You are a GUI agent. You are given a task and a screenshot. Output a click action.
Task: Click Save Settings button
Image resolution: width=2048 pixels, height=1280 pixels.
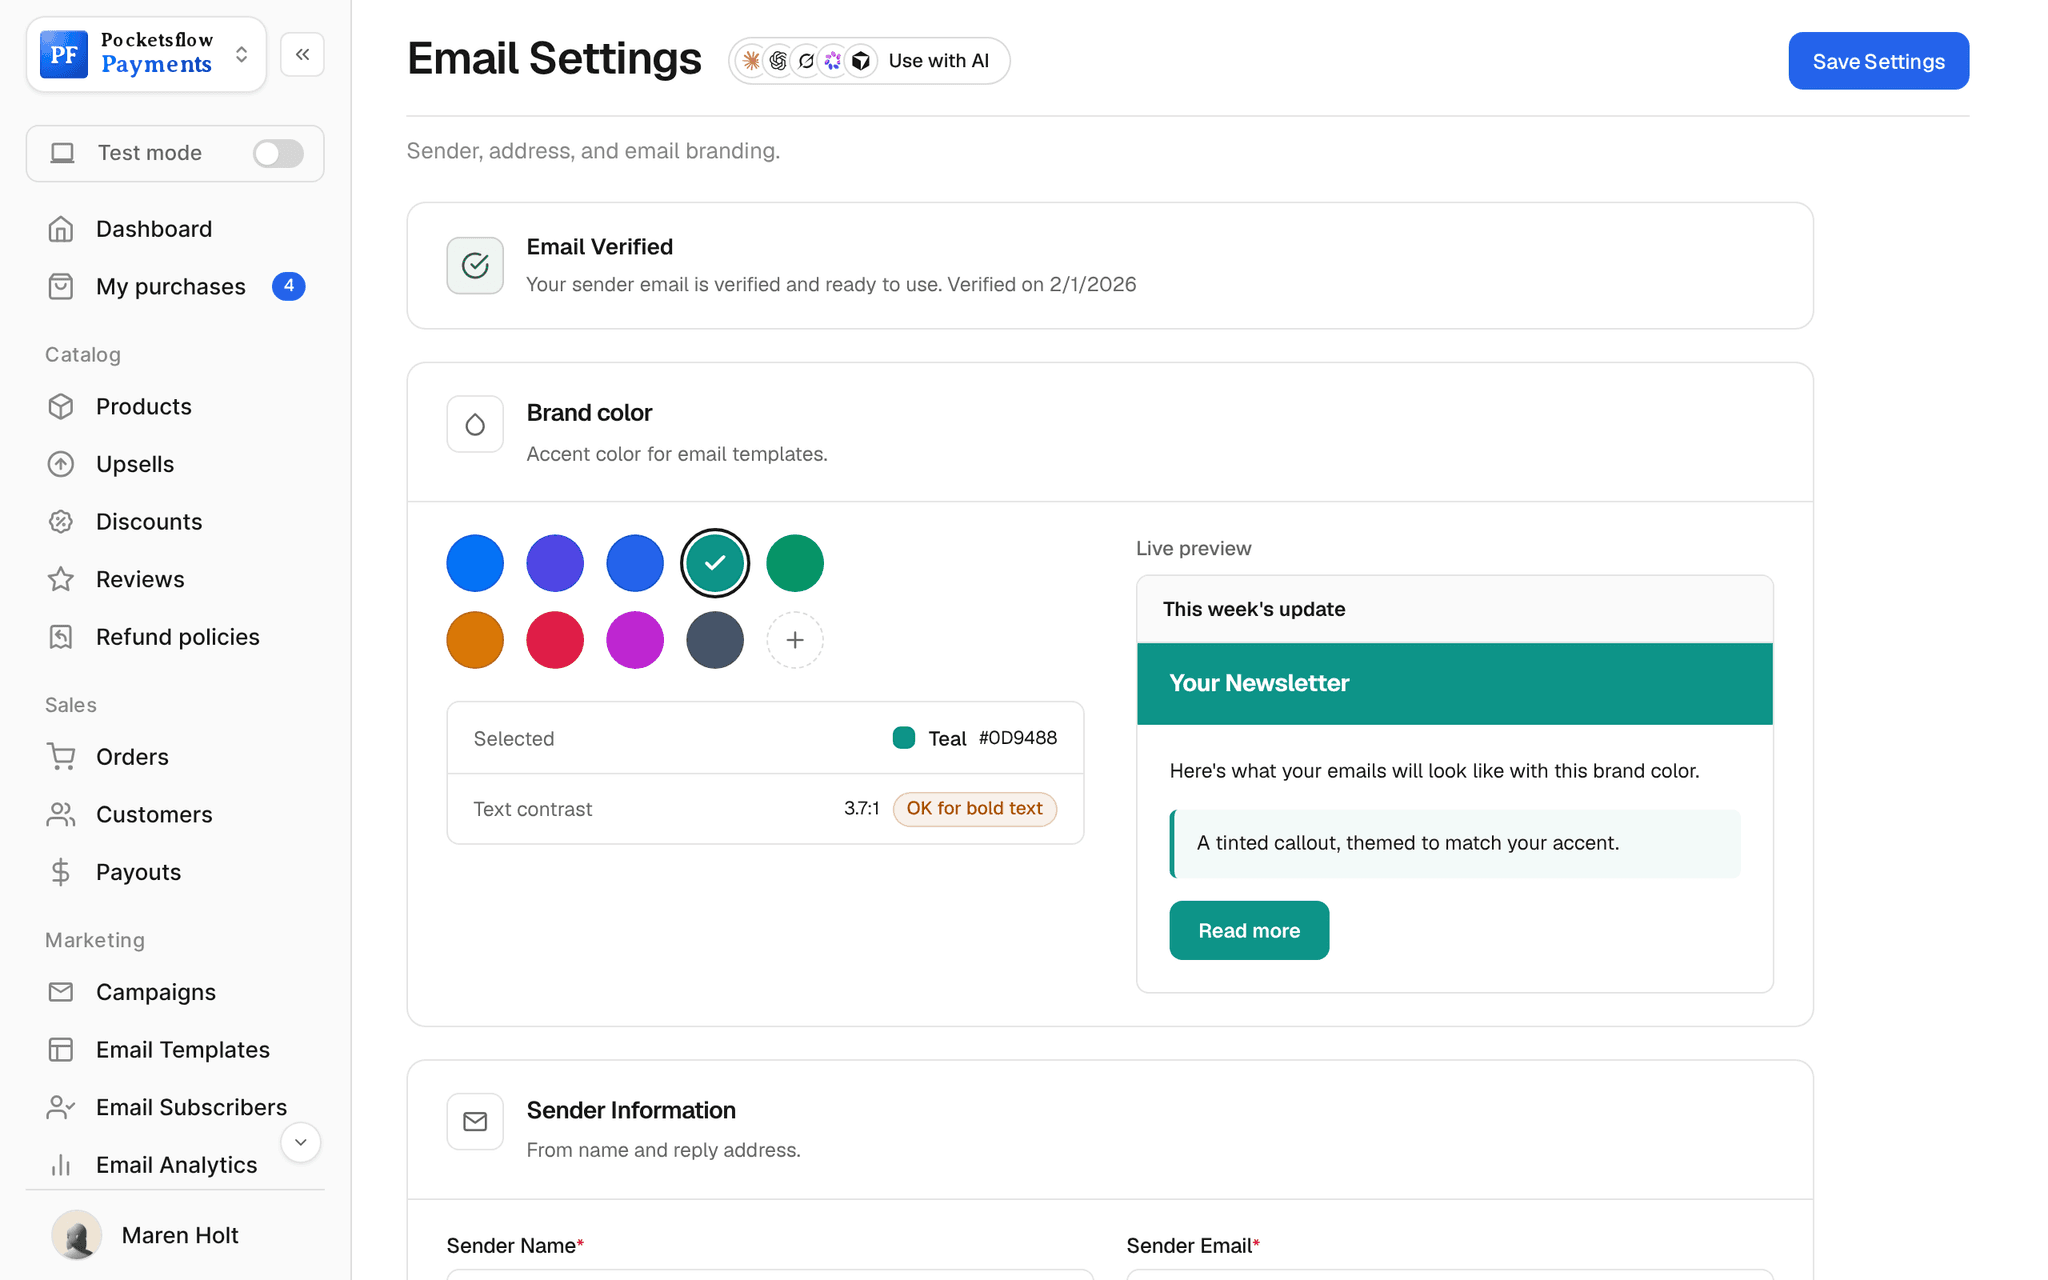1878,61
